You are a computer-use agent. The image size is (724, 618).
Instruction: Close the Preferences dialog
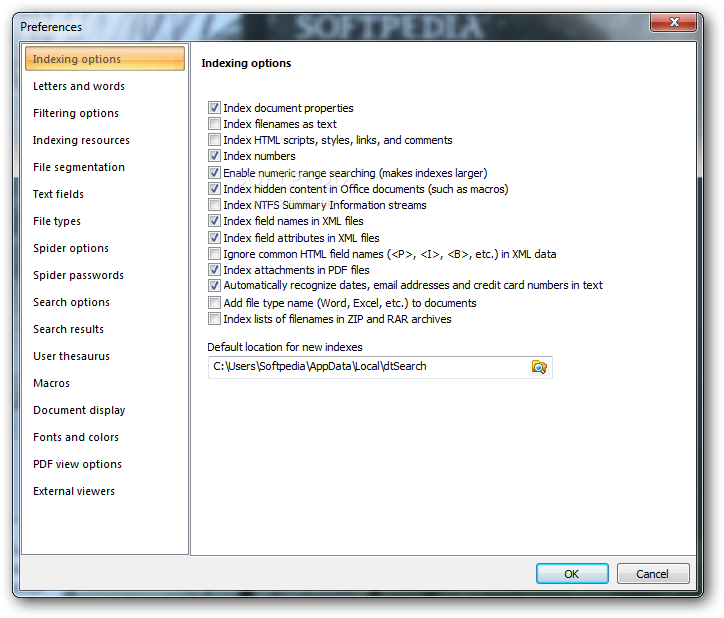[x=674, y=22]
